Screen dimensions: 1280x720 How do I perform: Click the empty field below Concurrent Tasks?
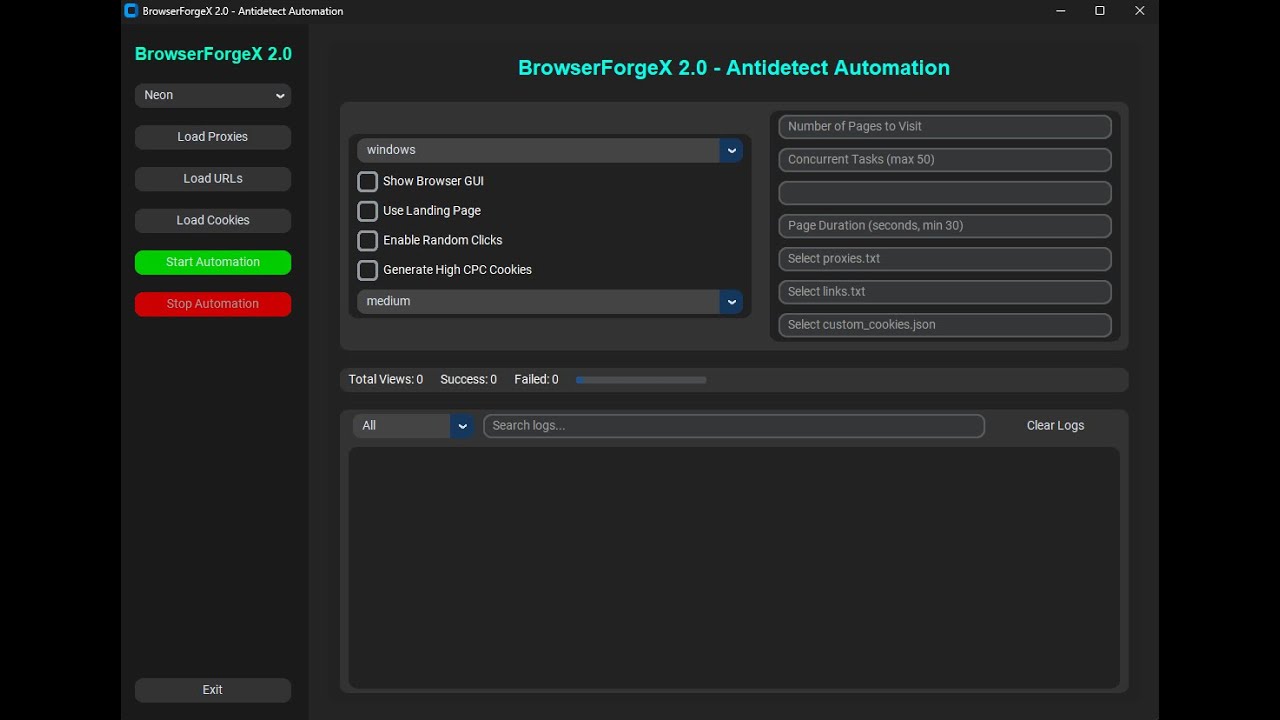coord(945,193)
